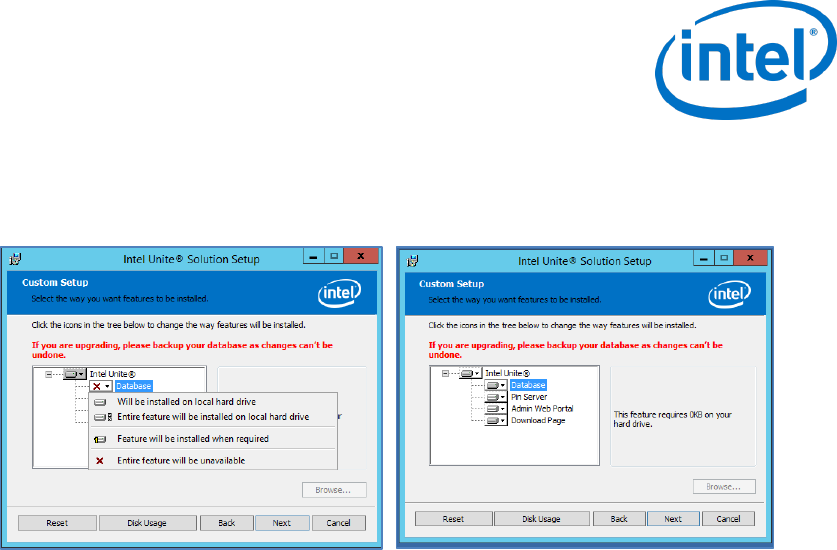Collapse Intel Unite tree in left window

tap(49, 374)
